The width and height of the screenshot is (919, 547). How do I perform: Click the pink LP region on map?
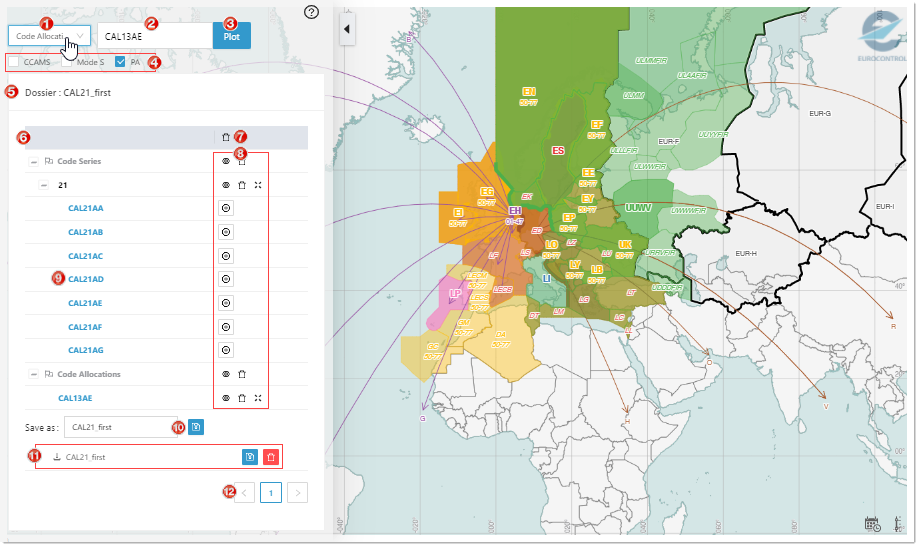click(x=455, y=294)
